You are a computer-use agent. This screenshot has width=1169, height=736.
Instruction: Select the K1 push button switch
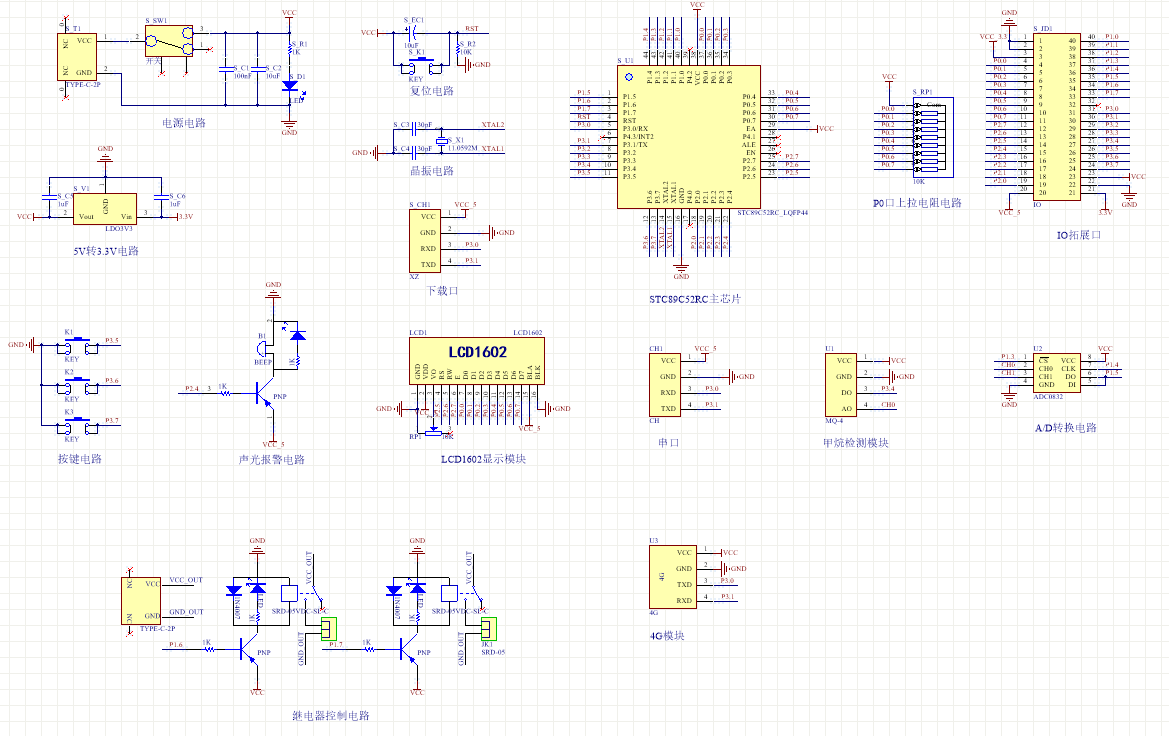coord(78,347)
